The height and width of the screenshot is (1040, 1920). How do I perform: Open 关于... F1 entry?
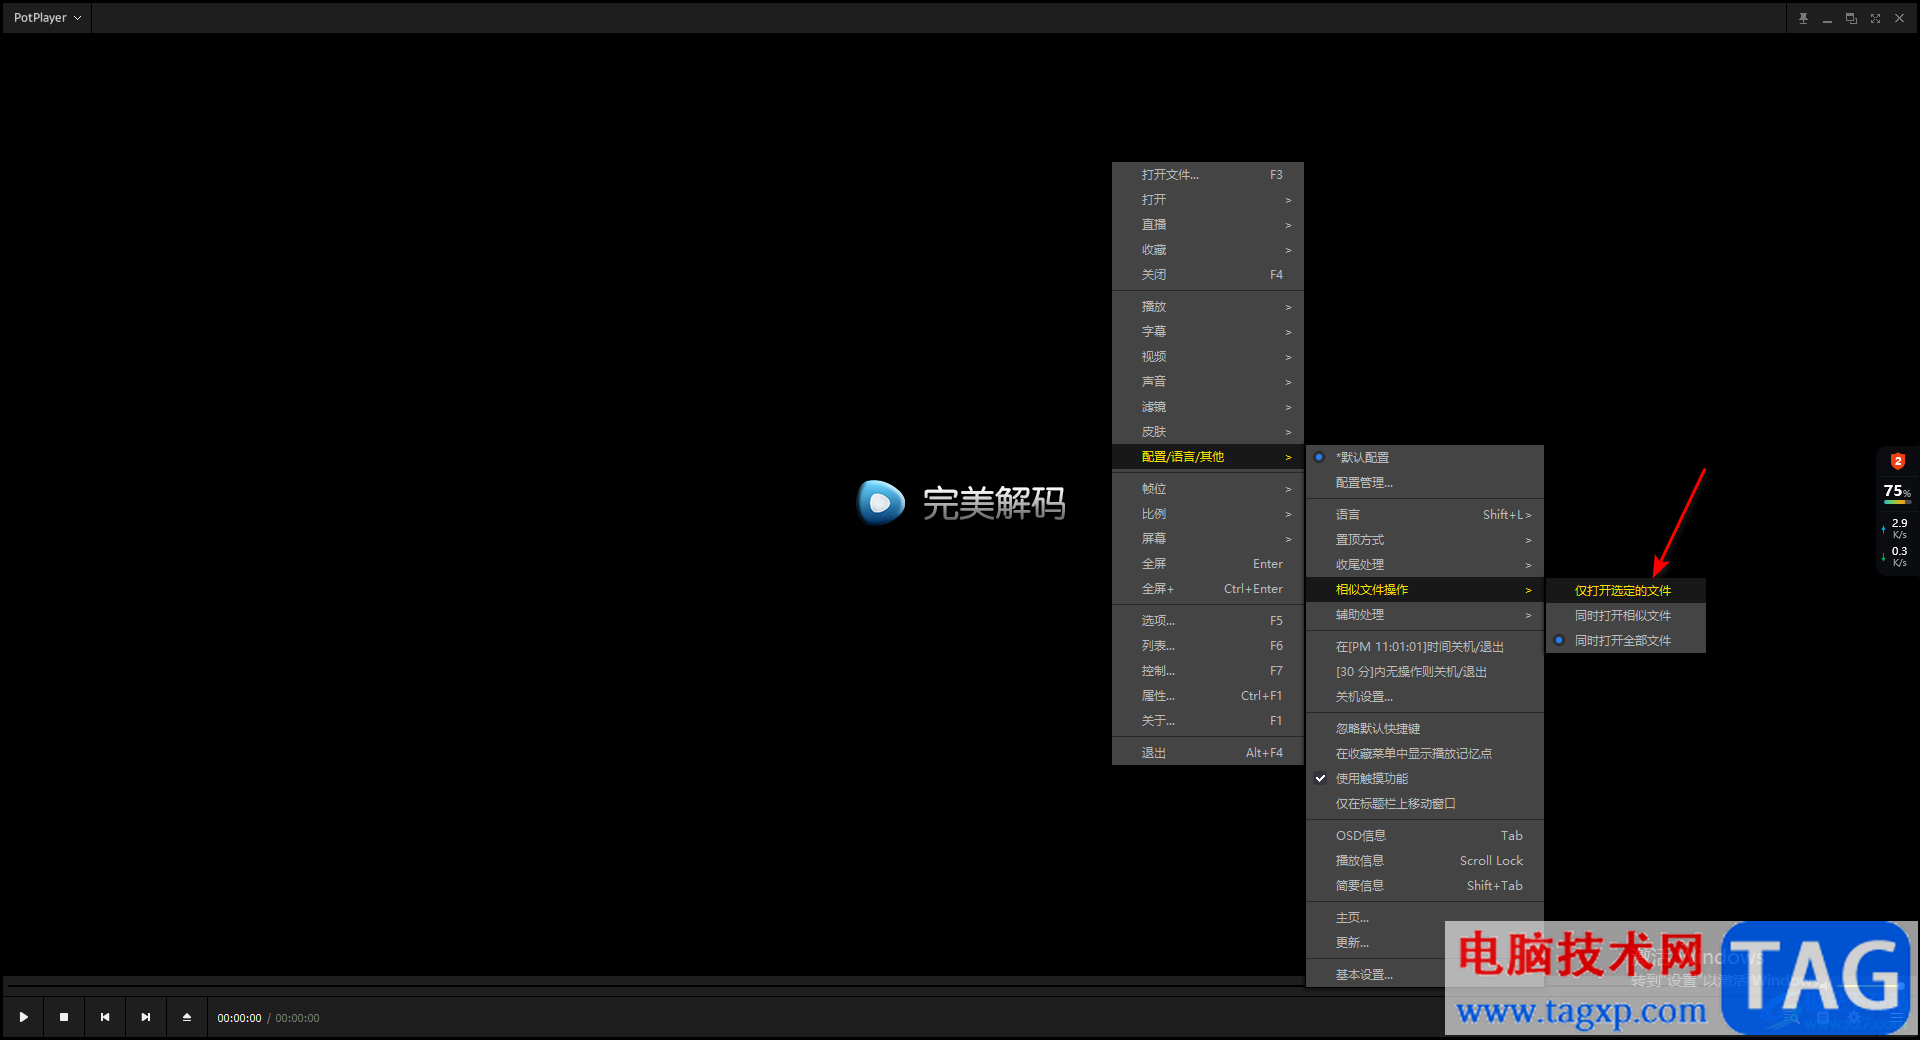click(x=1208, y=720)
